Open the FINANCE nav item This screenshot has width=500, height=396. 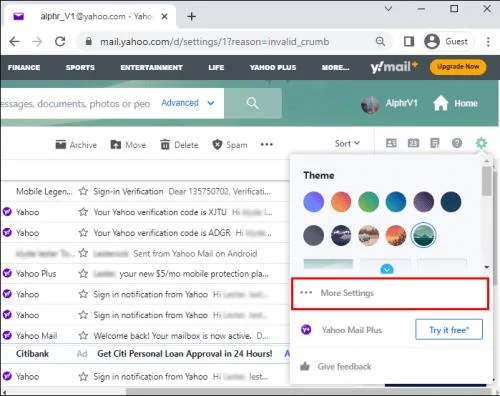point(24,67)
